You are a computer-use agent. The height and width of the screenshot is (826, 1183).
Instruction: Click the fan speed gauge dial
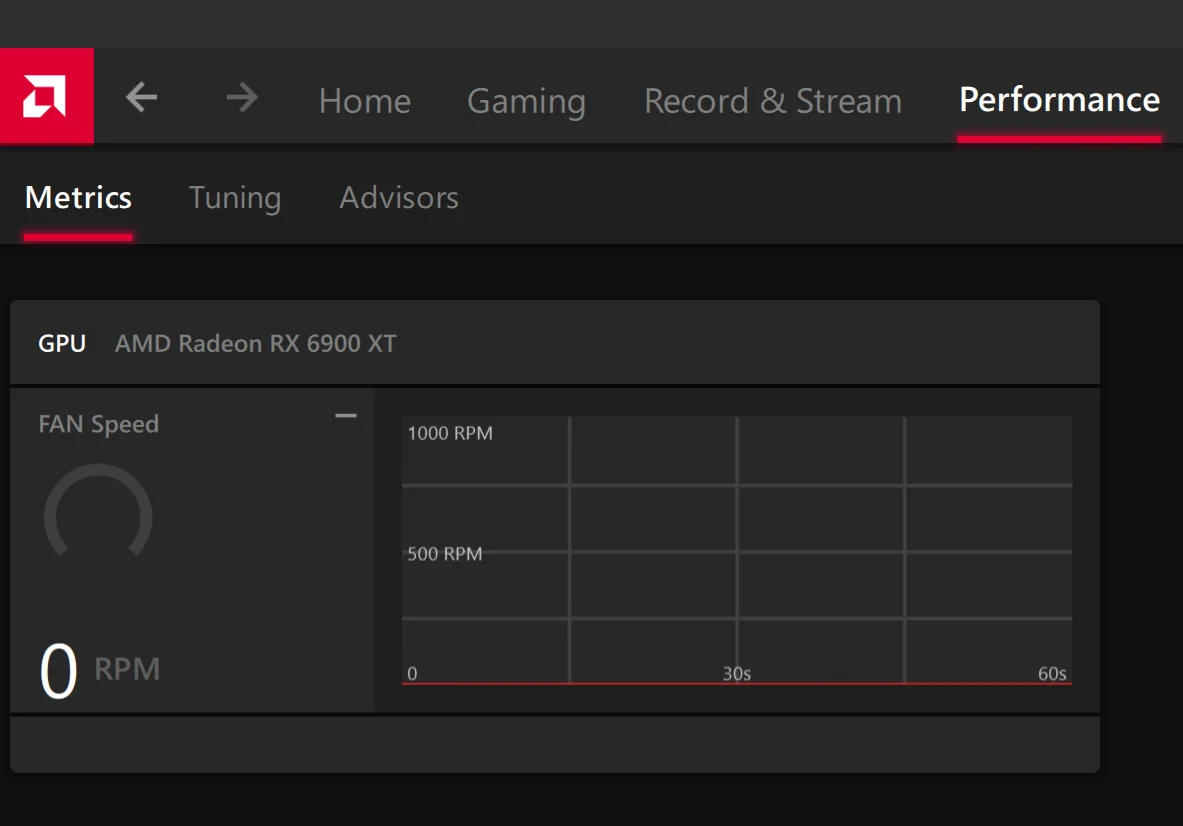[x=98, y=511]
